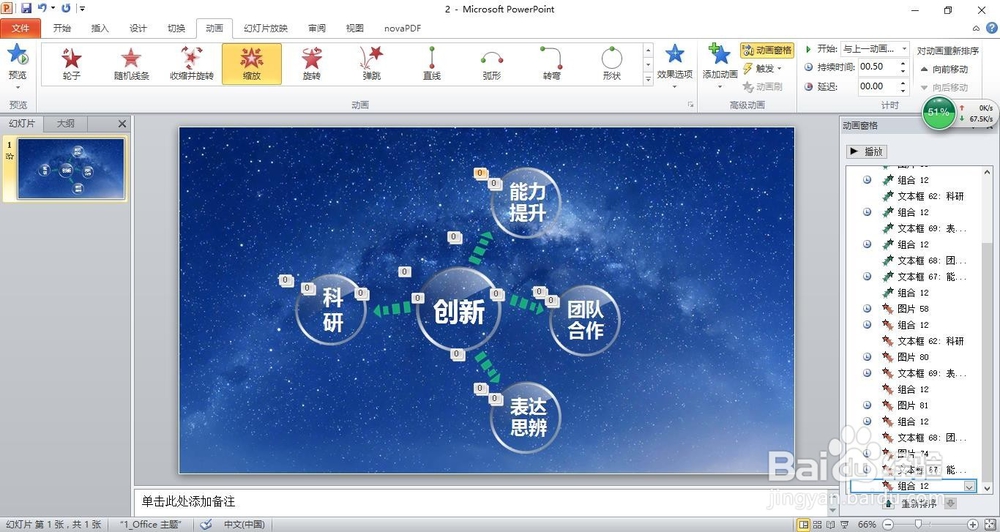Select the 转弯 (Turn) motion path
The width and height of the screenshot is (1000, 532).
[552, 64]
